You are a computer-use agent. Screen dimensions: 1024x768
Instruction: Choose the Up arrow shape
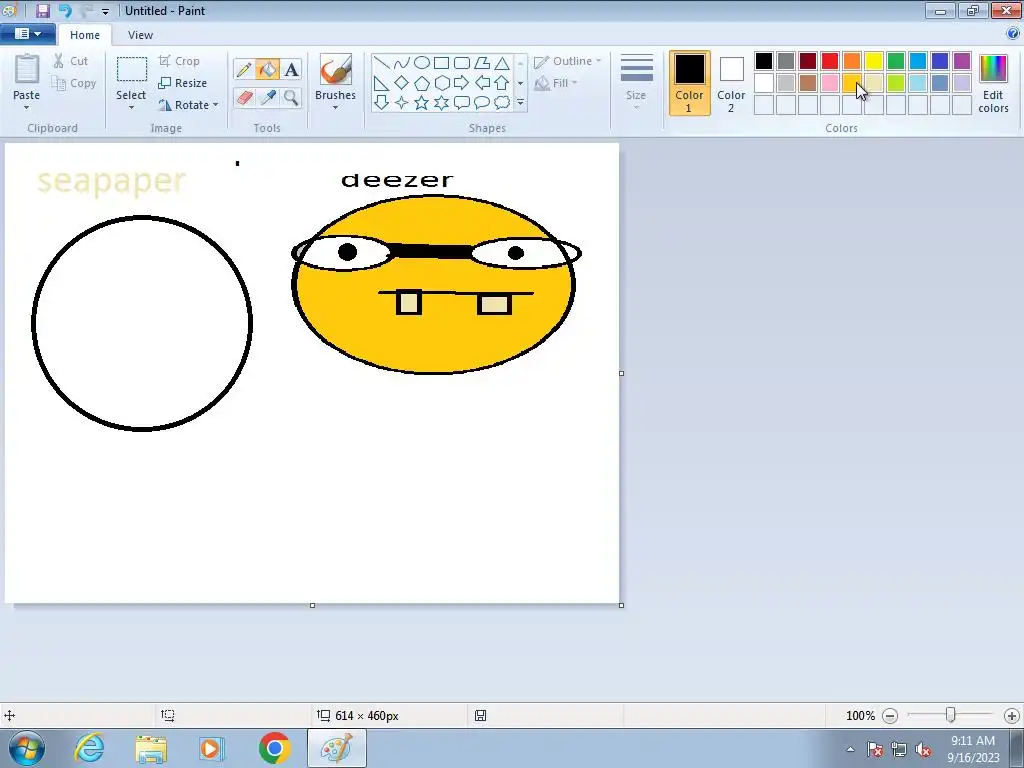502,83
